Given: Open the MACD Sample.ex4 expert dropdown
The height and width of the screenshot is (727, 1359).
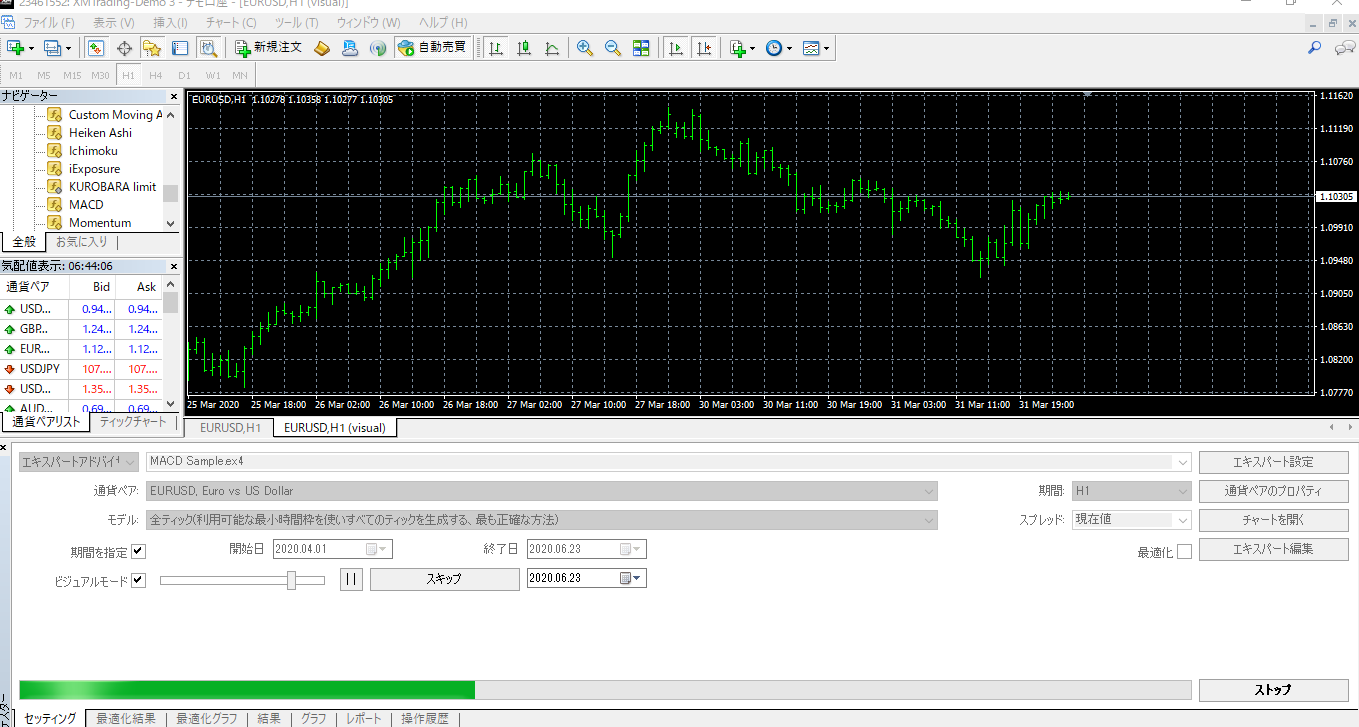Looking at the screenshot, I should pos(1184,462).
